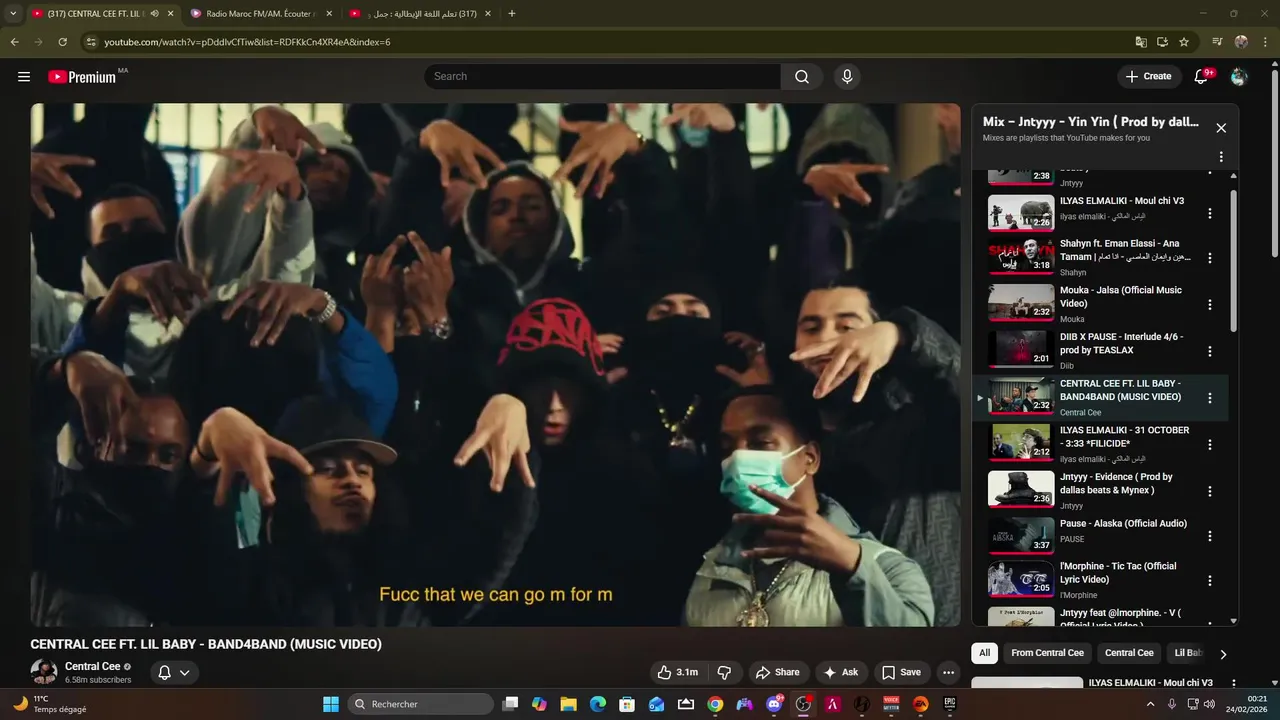Go back in browser history
This screenshot has width=1280, height=720.
click(x=14, y=42)
